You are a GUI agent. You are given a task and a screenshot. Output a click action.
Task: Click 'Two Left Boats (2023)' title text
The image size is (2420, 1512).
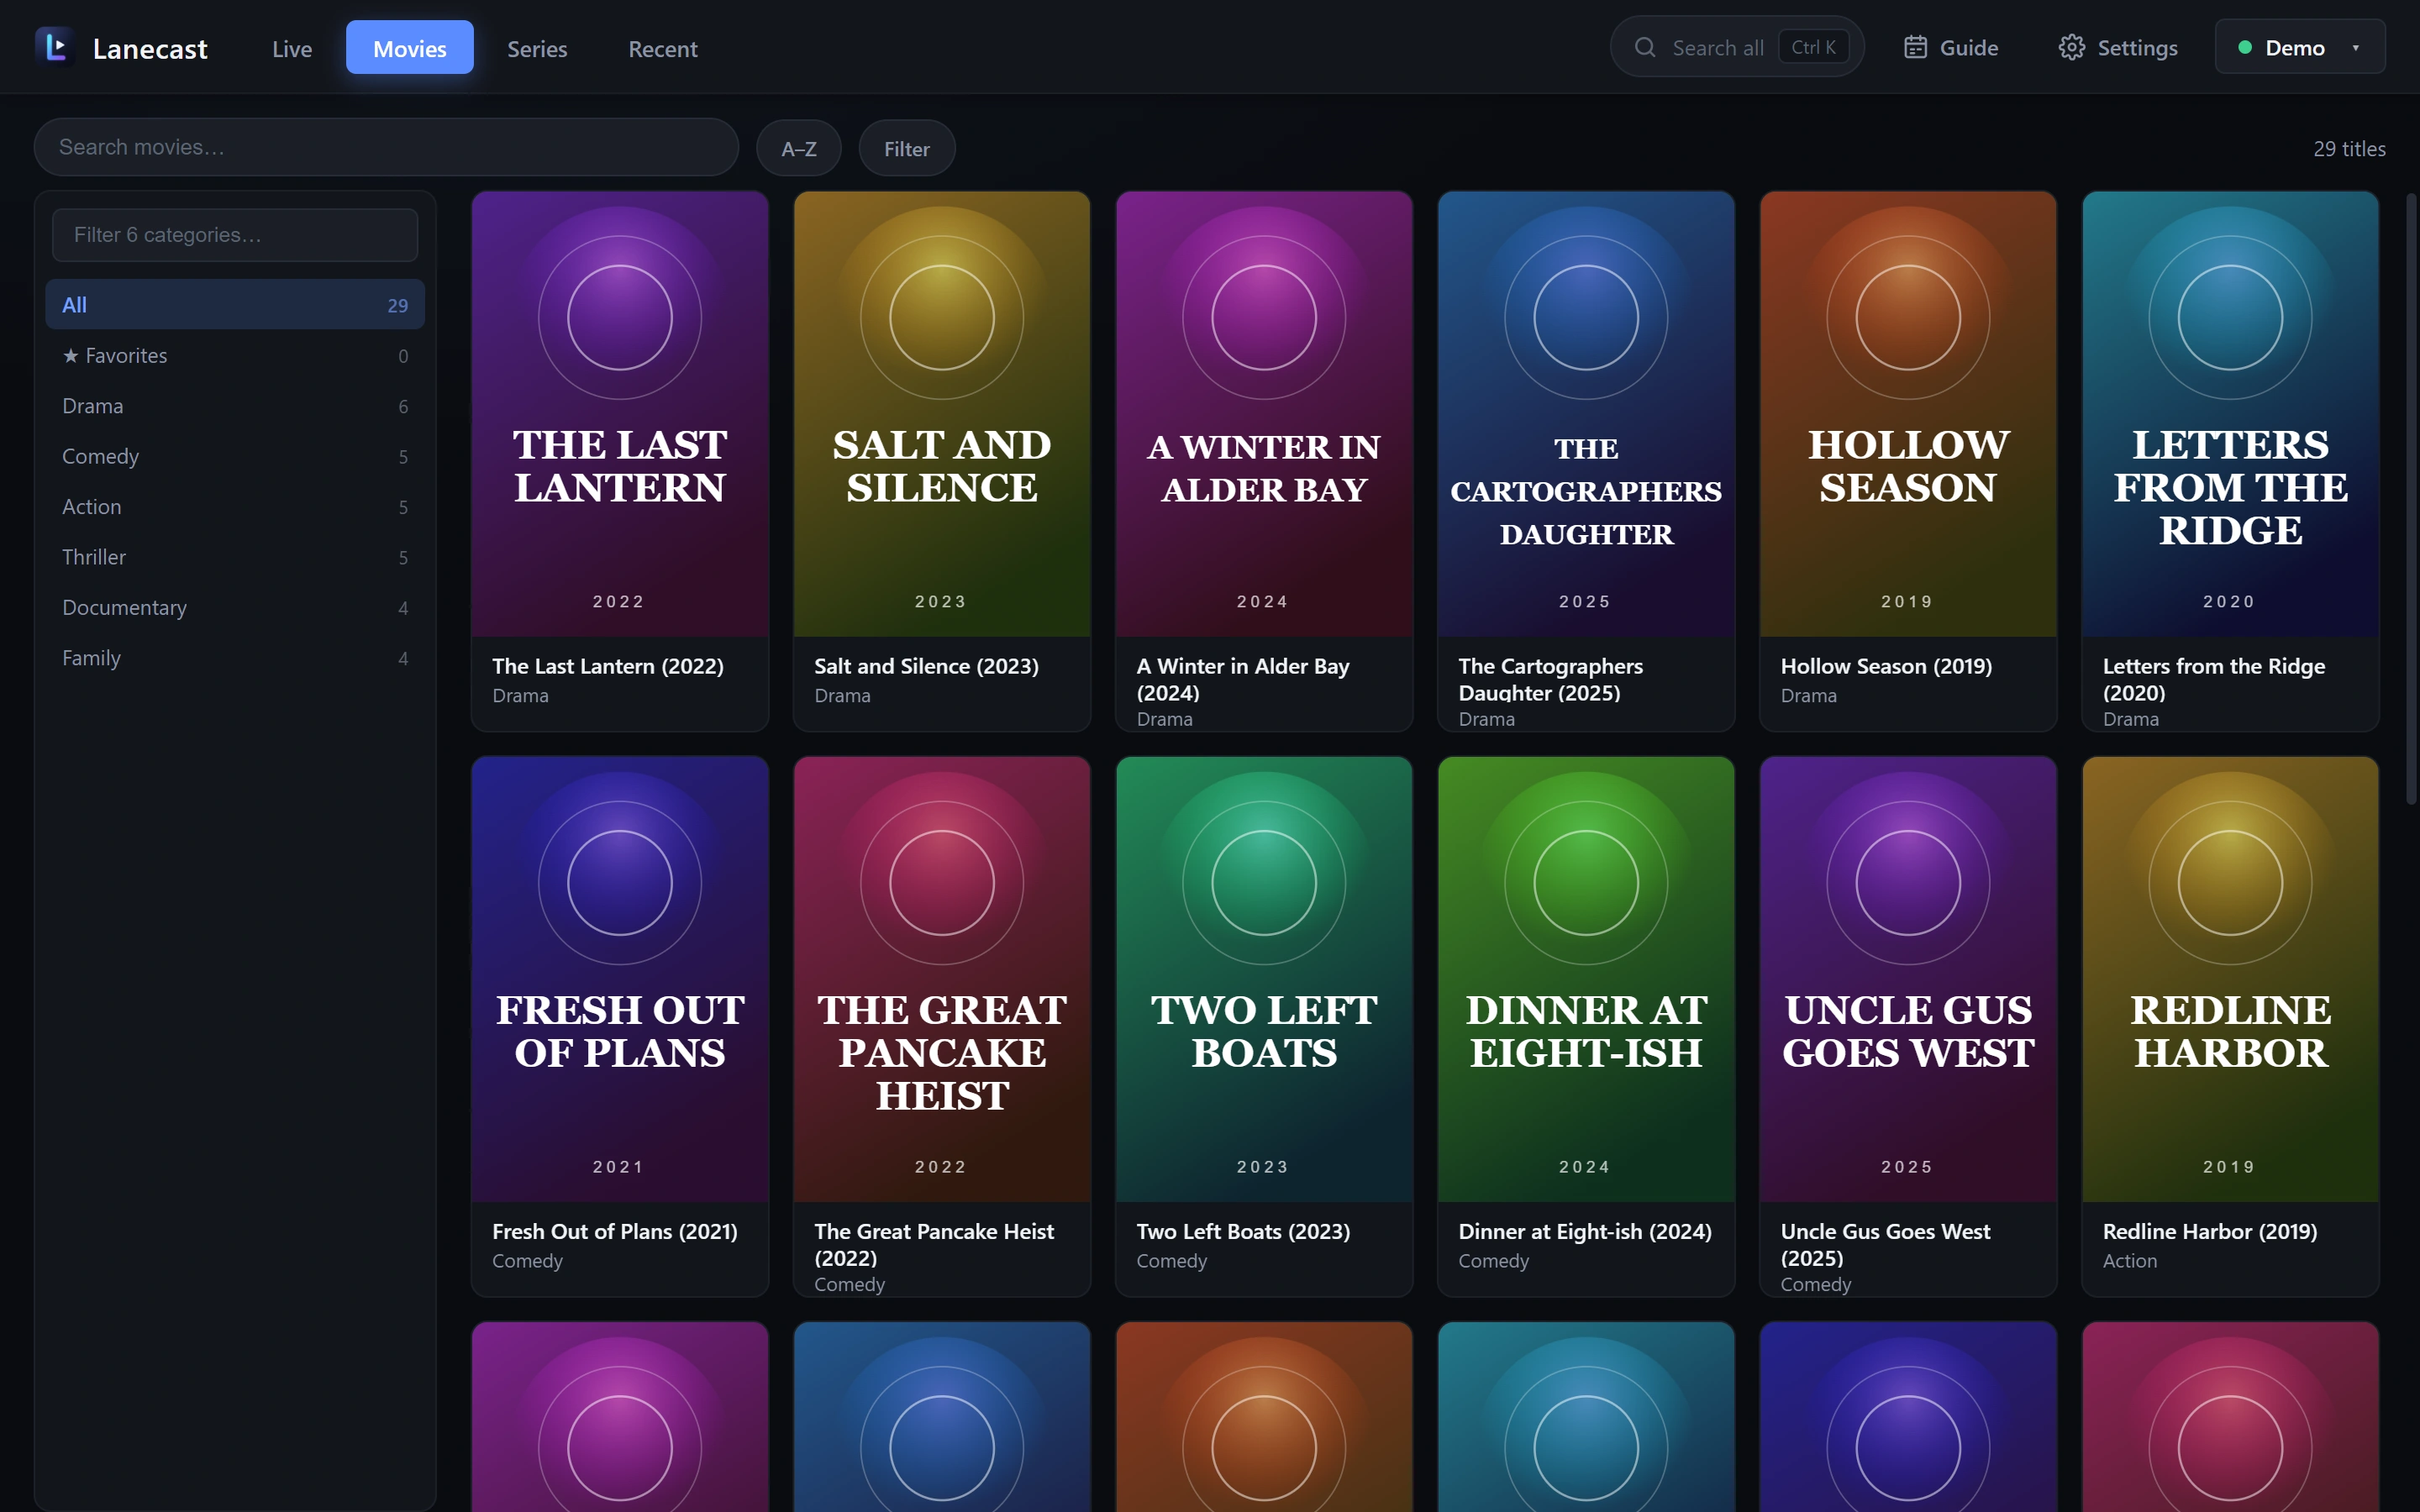coord(1243,1231)
